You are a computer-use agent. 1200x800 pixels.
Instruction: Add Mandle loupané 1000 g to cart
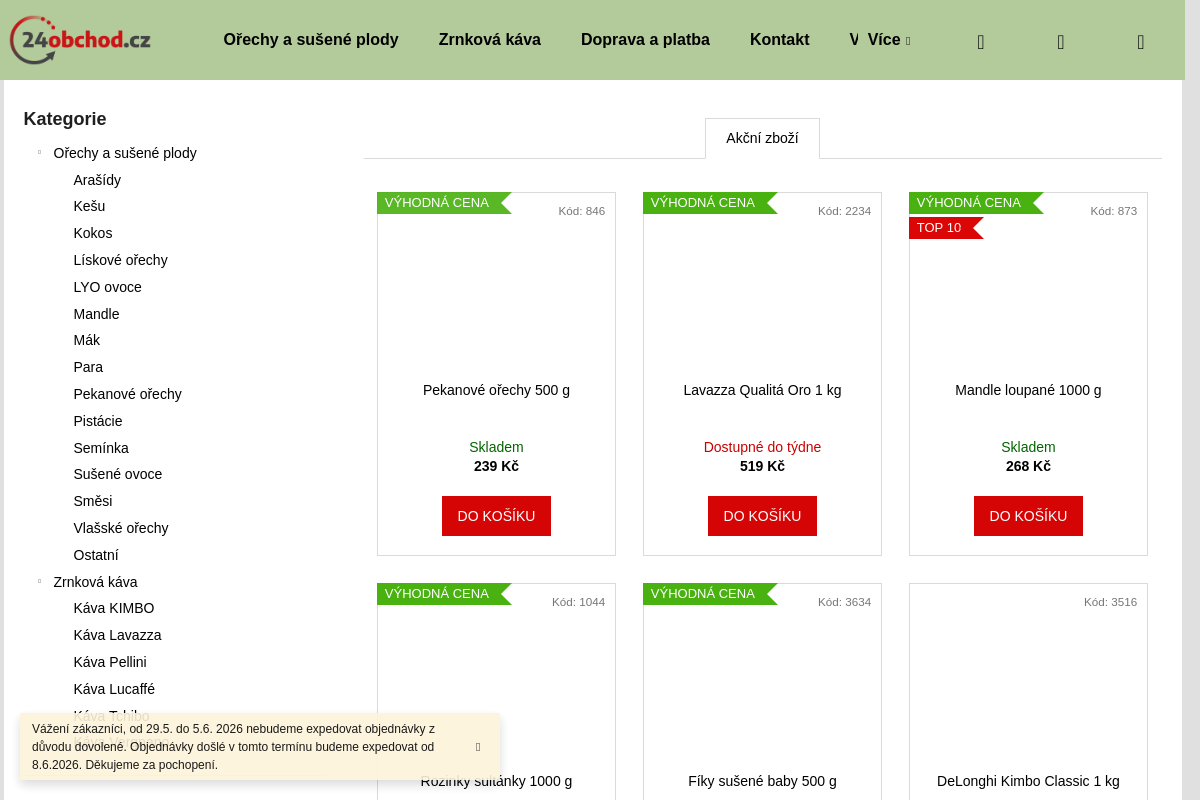point(1028,516)
